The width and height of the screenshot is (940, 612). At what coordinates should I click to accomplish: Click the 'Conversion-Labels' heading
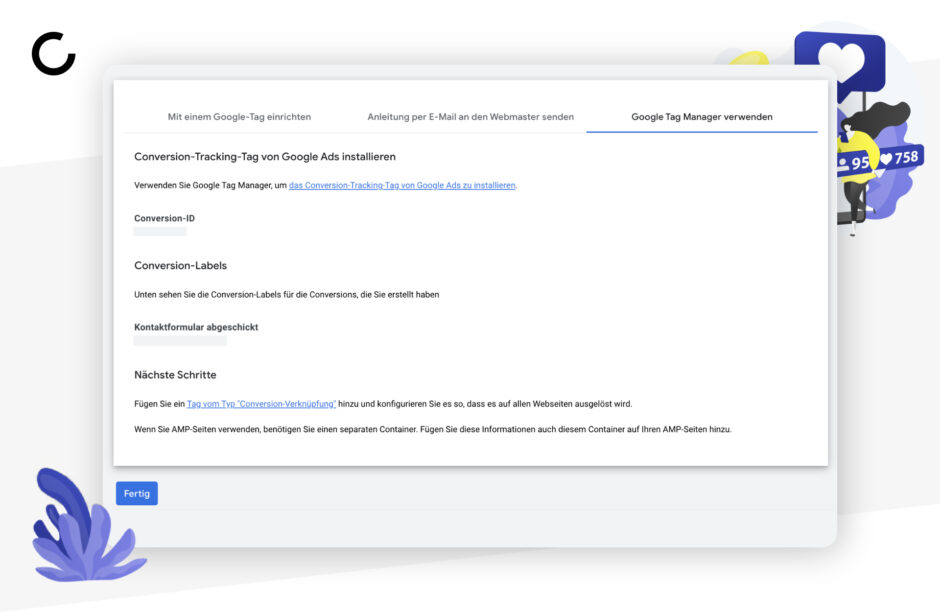(x=180, y=266)
